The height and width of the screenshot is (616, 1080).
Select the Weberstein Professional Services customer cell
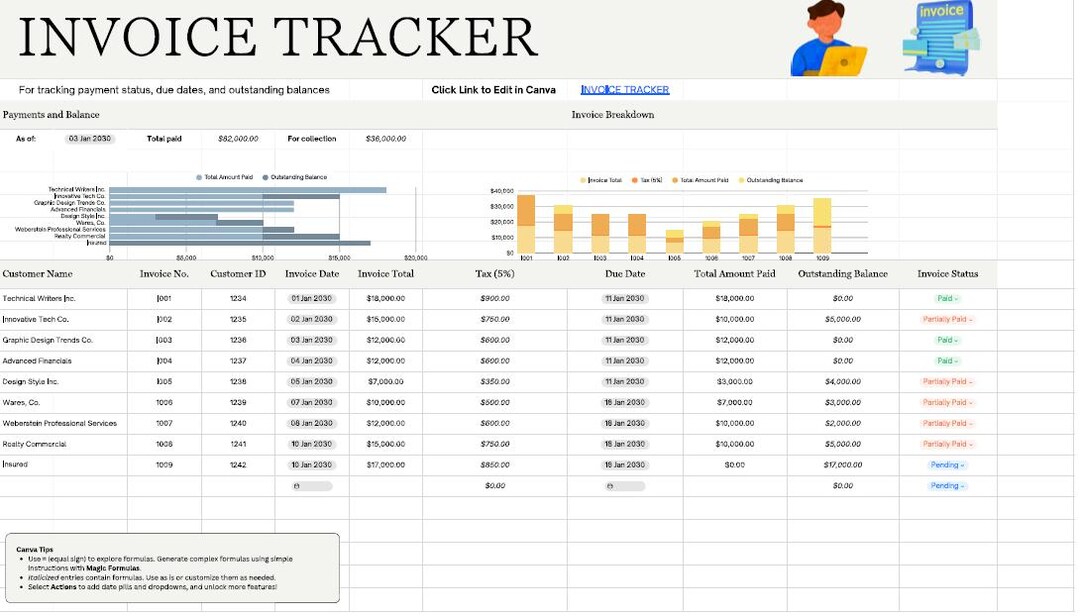[63, 424]
